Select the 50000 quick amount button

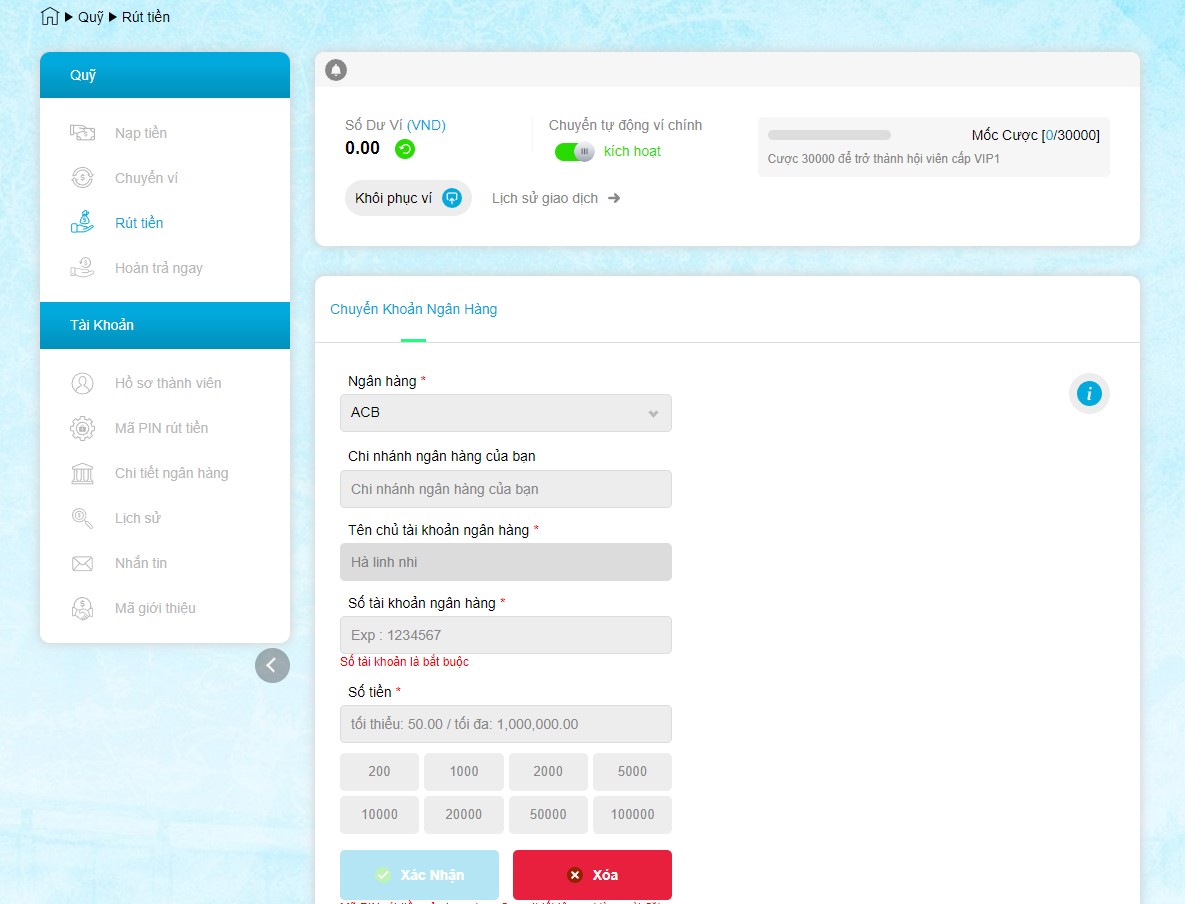548,814
